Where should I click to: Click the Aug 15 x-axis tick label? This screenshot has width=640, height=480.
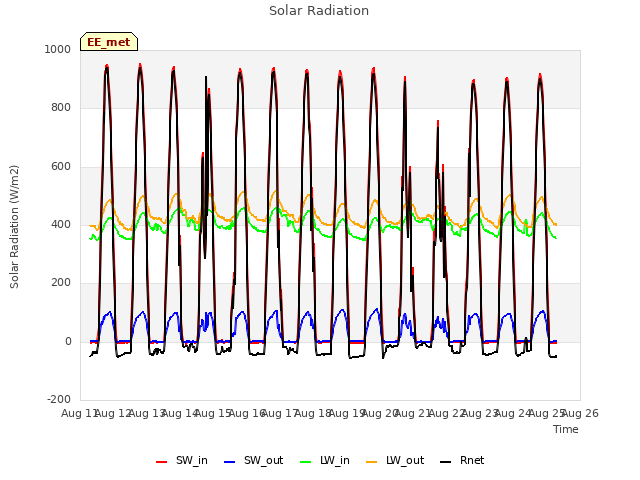(213, 413)
